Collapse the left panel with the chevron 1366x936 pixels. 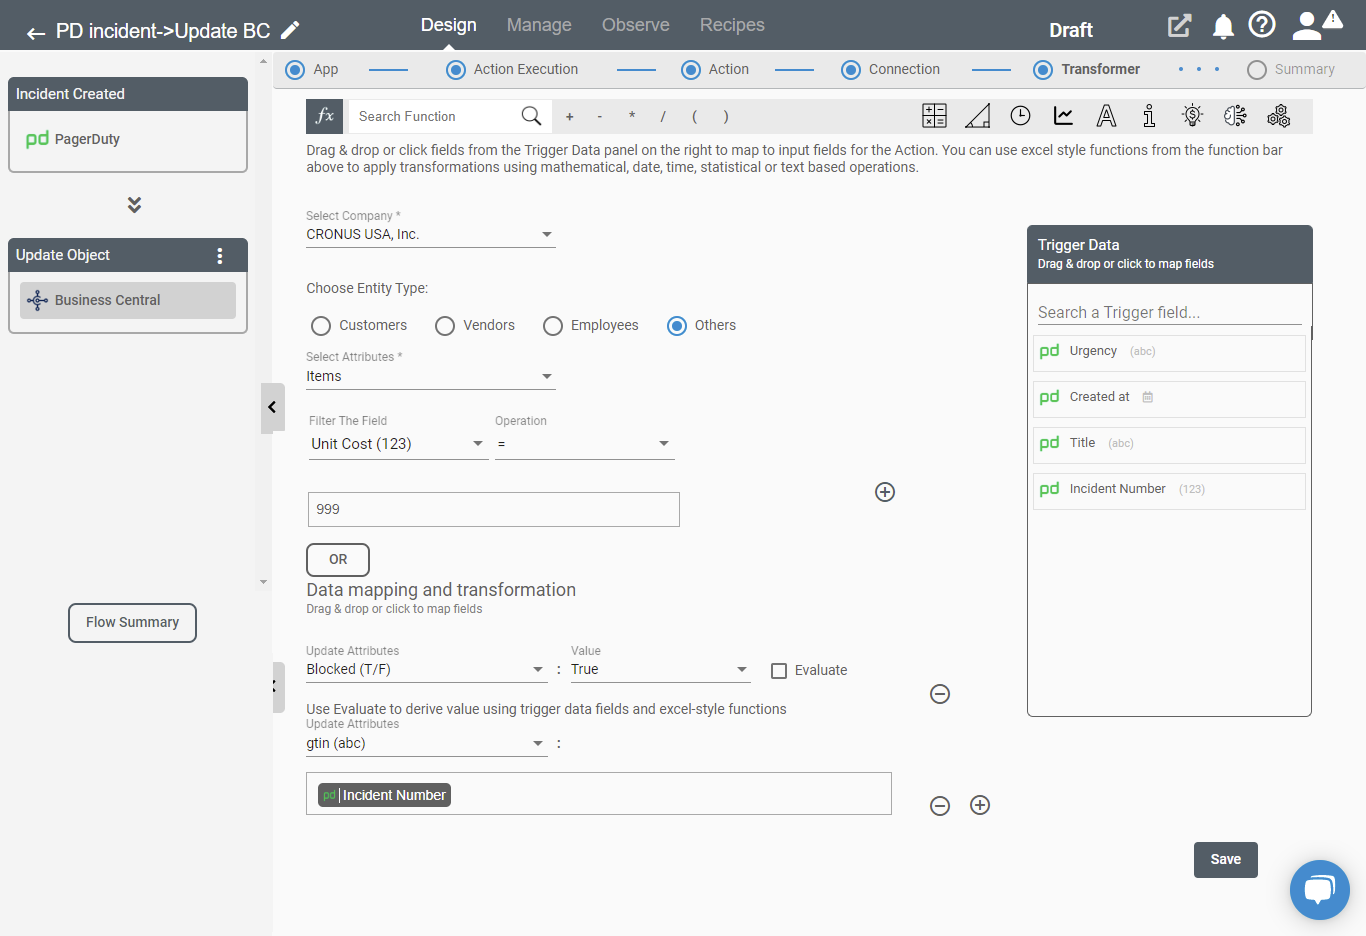tap(272, 408)
